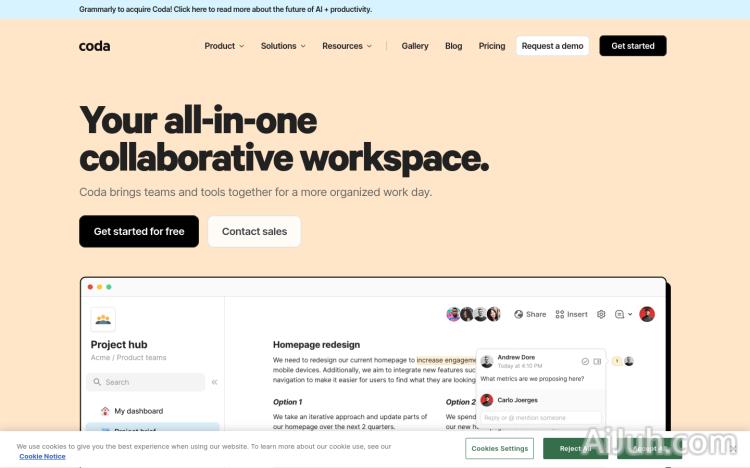Click the Request a demo button
The height and width of the screenshot is (468, 750).
coord(552,46)
